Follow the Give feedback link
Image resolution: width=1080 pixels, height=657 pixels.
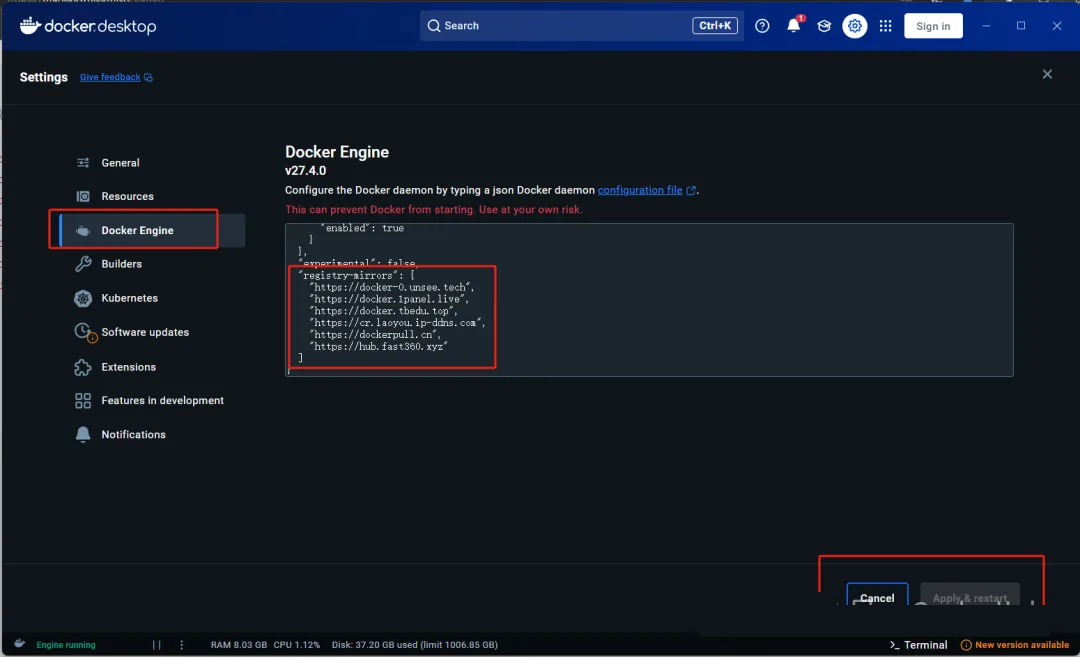(x=110, y=77)
